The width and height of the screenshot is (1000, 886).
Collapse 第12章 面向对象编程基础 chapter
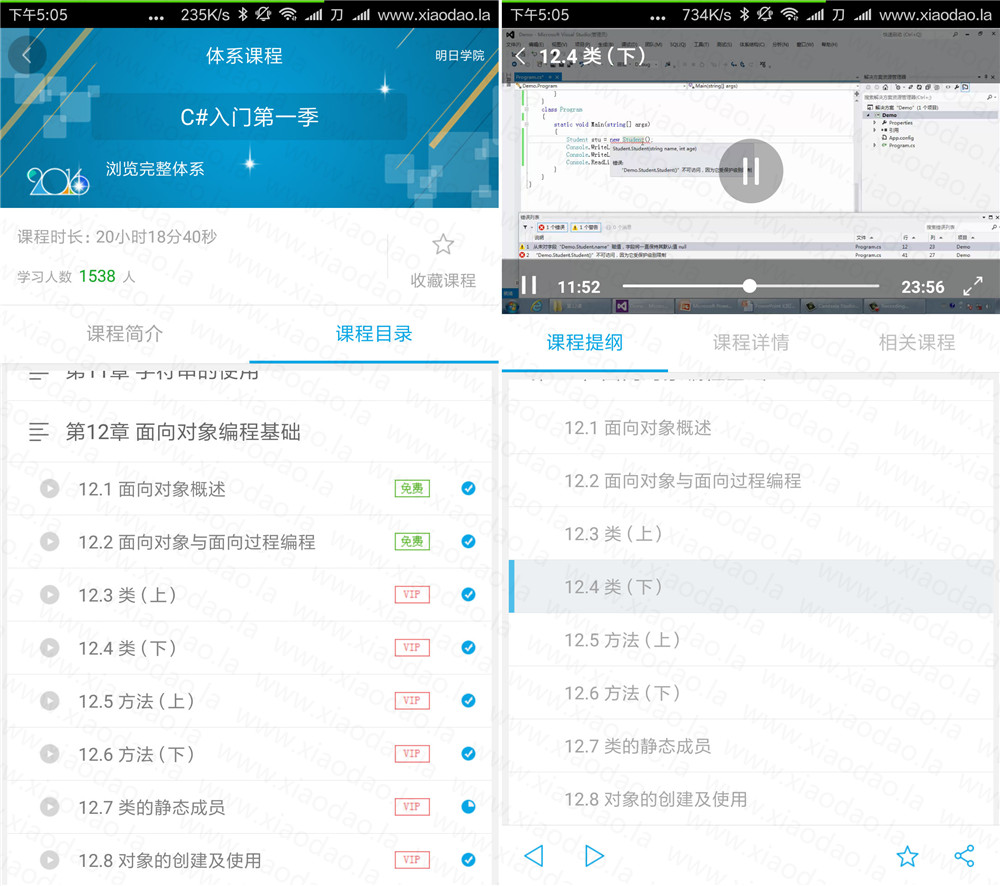39,432
